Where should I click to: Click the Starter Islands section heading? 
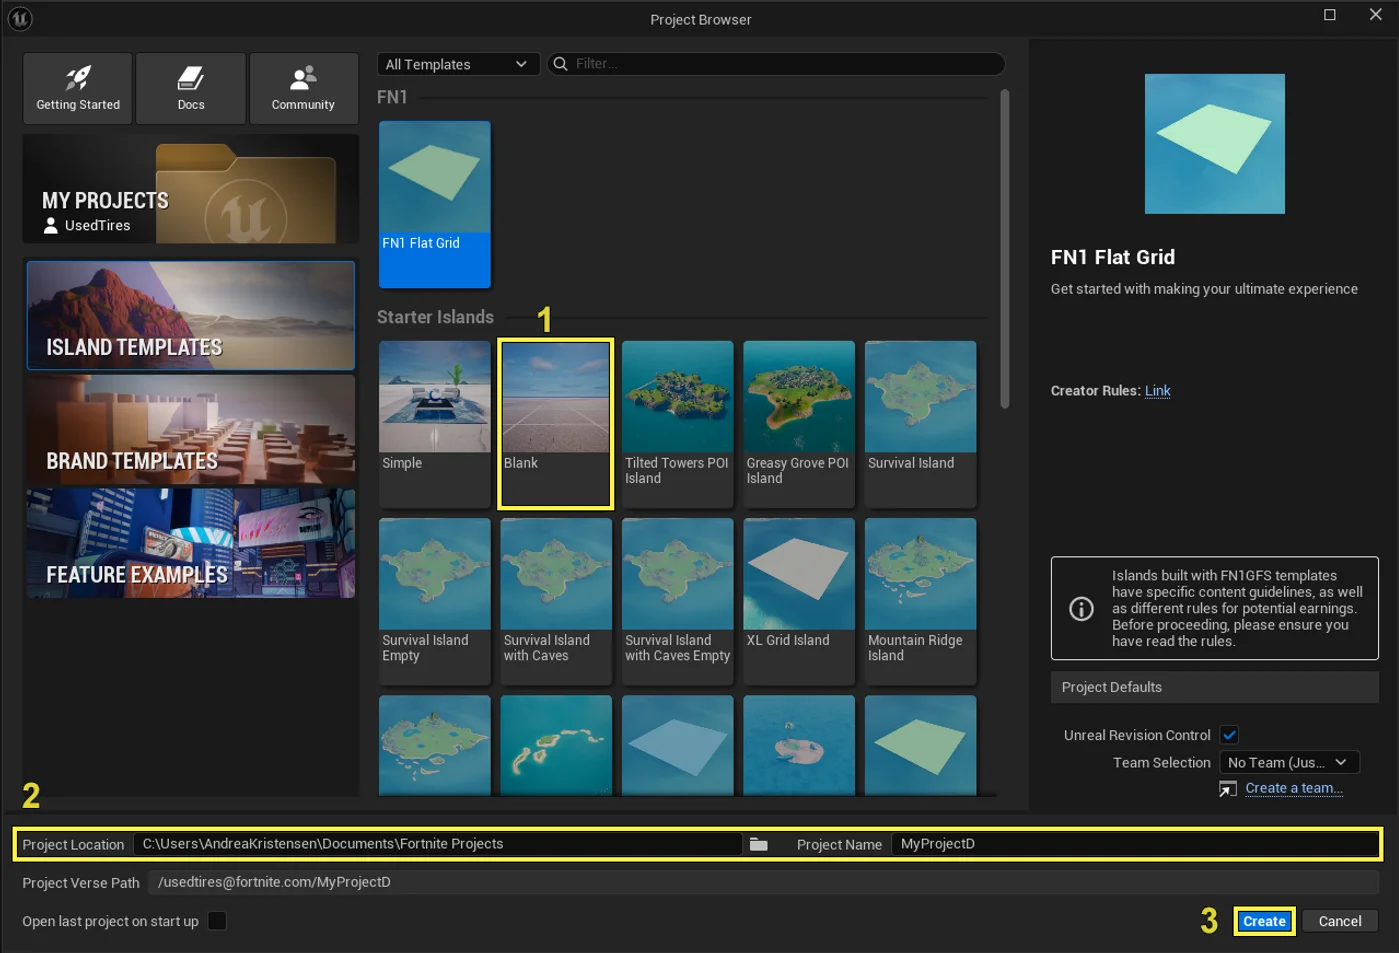pyautogui.click(x=436, y=317)
